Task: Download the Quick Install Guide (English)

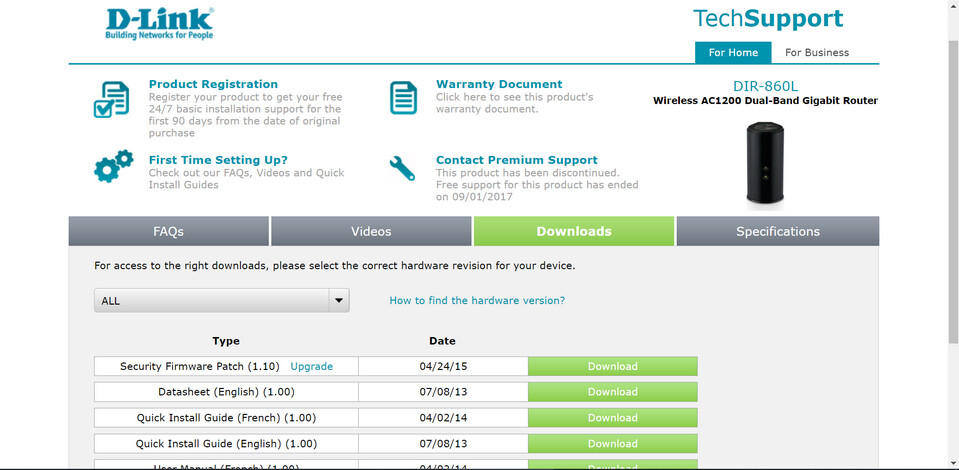Action: [612, 444]
